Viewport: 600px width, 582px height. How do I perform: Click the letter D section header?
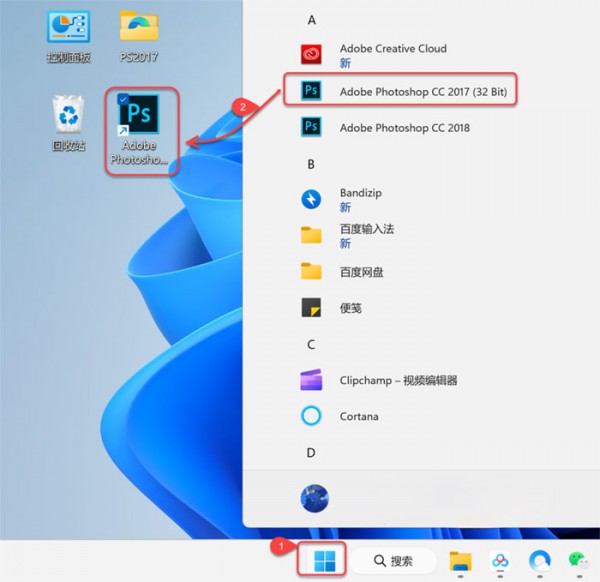click(x=311, y=453)
